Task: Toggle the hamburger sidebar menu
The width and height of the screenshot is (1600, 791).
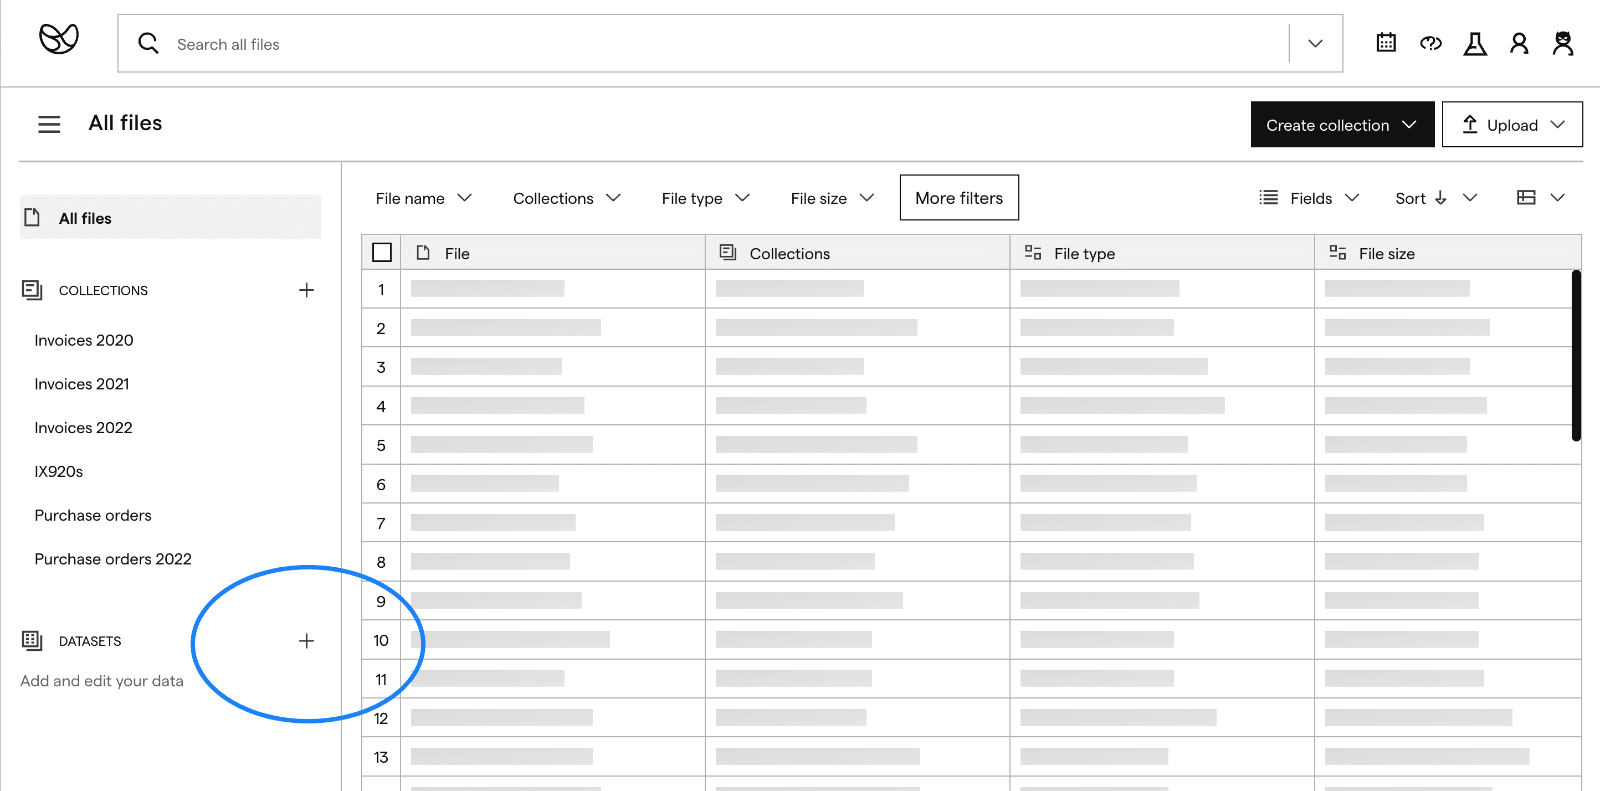Action: (49, 124)
